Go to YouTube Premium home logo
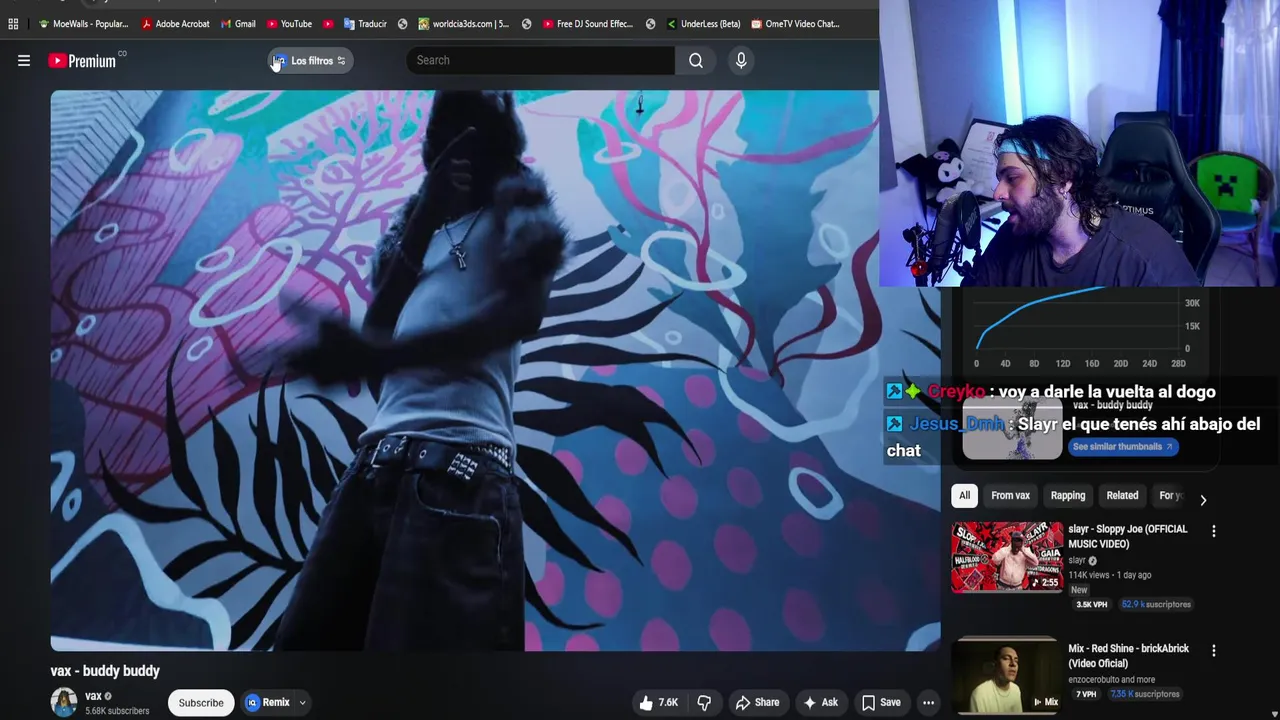The width and height of the screenshot is (1280, 720). [82, 61]
